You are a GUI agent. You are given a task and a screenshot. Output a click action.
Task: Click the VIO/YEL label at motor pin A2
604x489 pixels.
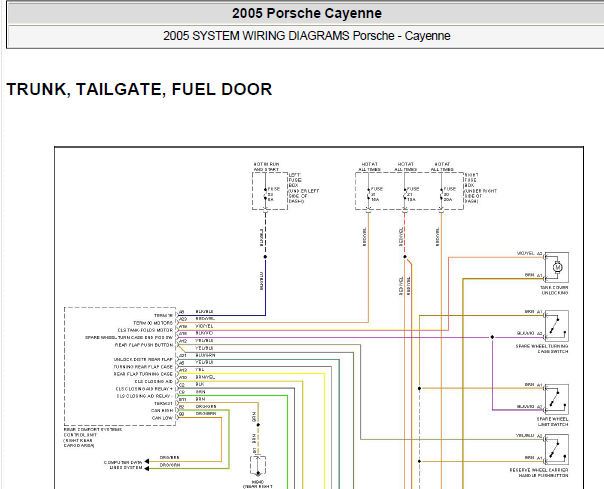click(x=525, y=253)
